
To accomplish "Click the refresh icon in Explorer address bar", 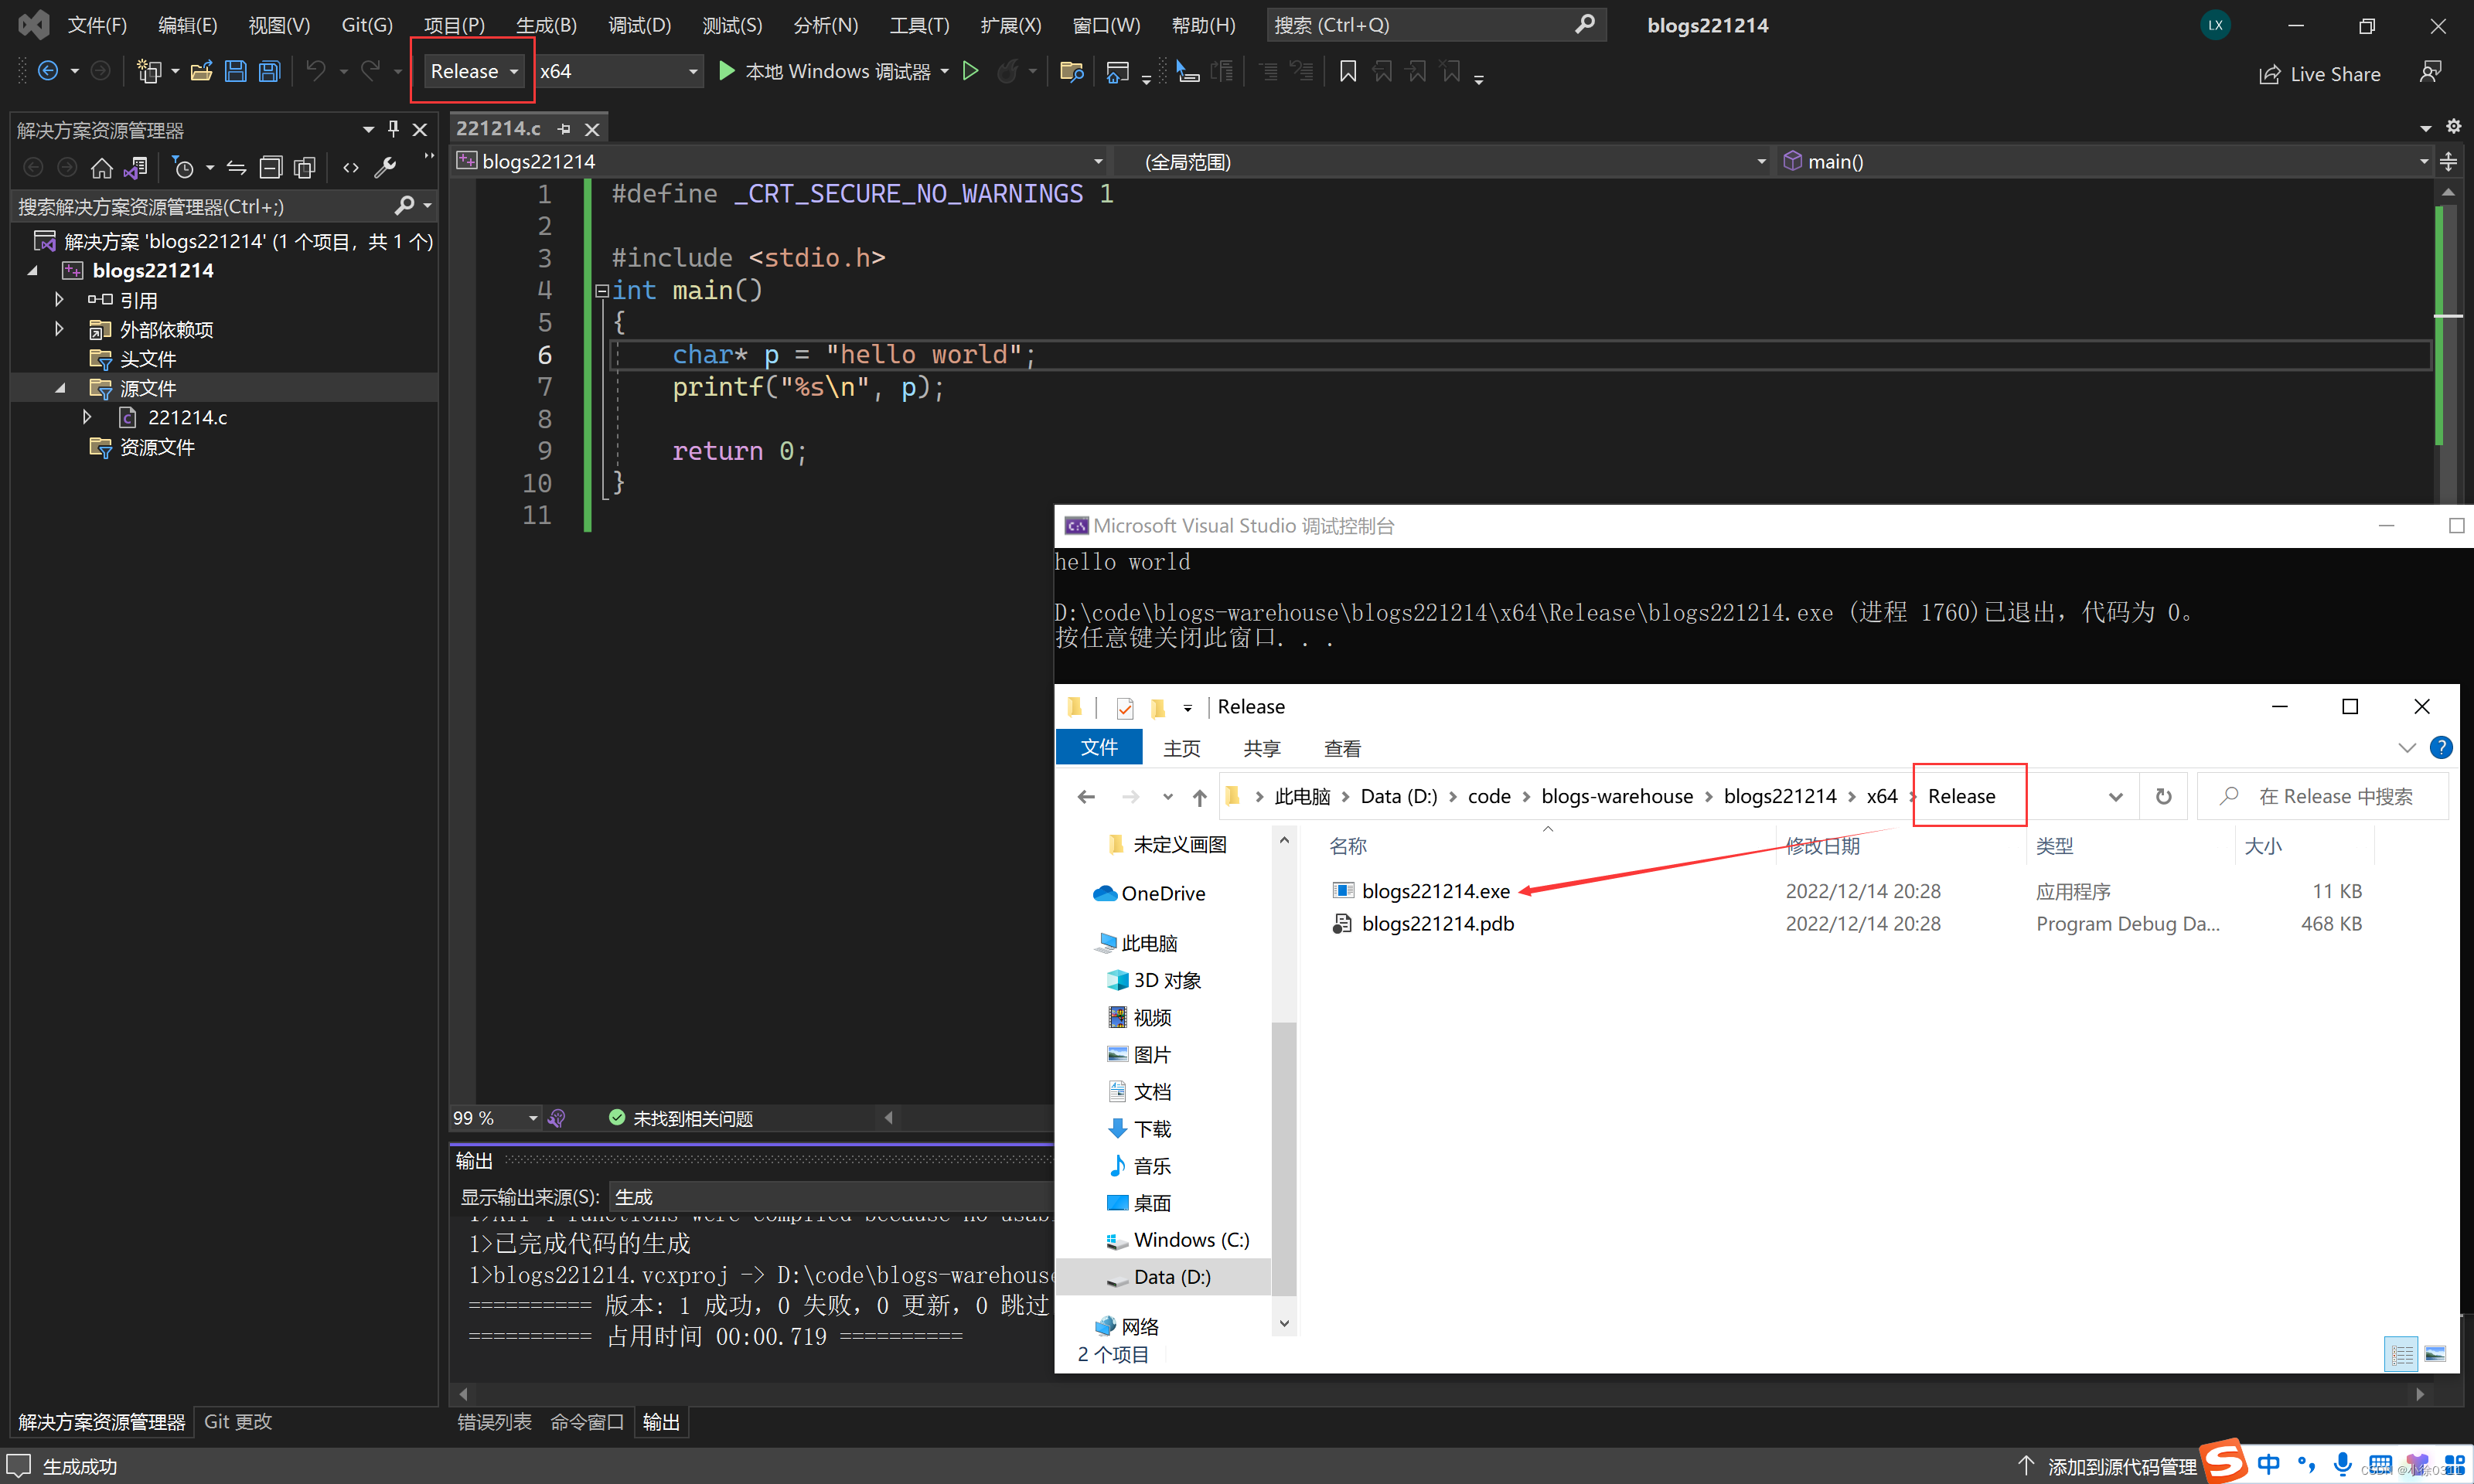I will coord(2163,797).
